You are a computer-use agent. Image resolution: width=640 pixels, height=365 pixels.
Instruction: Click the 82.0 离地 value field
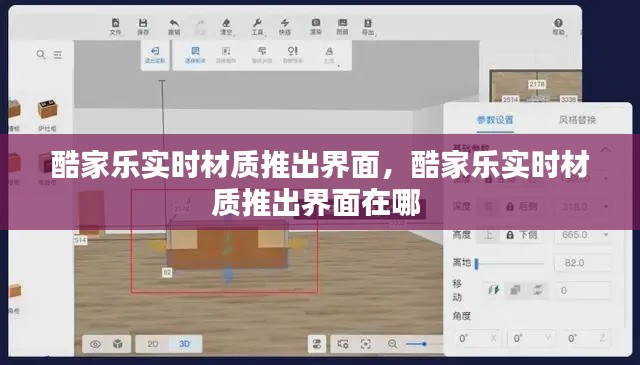point(582,263)
